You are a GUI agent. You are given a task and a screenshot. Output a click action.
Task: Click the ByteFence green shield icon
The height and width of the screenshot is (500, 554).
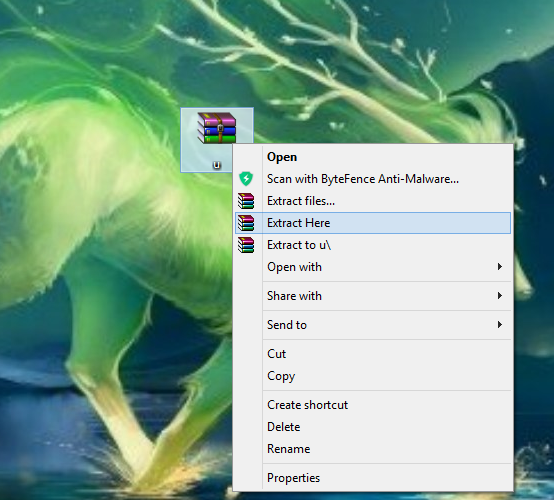click(x=246, y=179)
